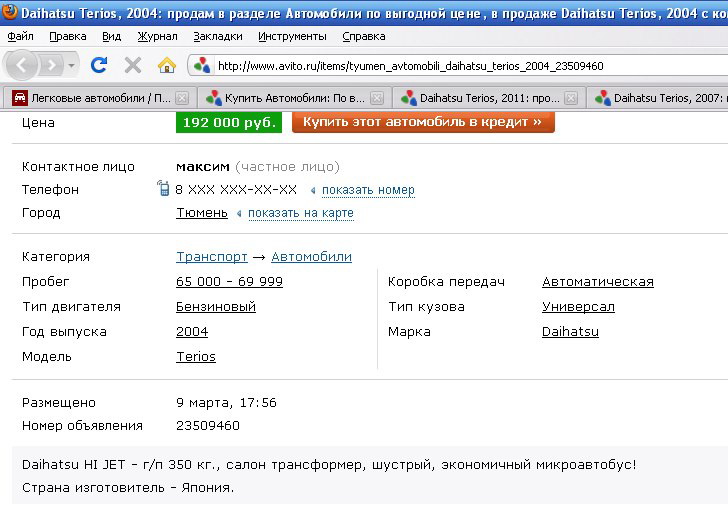Switch to the 'Daihatsu Terios, 2011' tab
Screen dimensions: 728x517
[x=480, y=98]
